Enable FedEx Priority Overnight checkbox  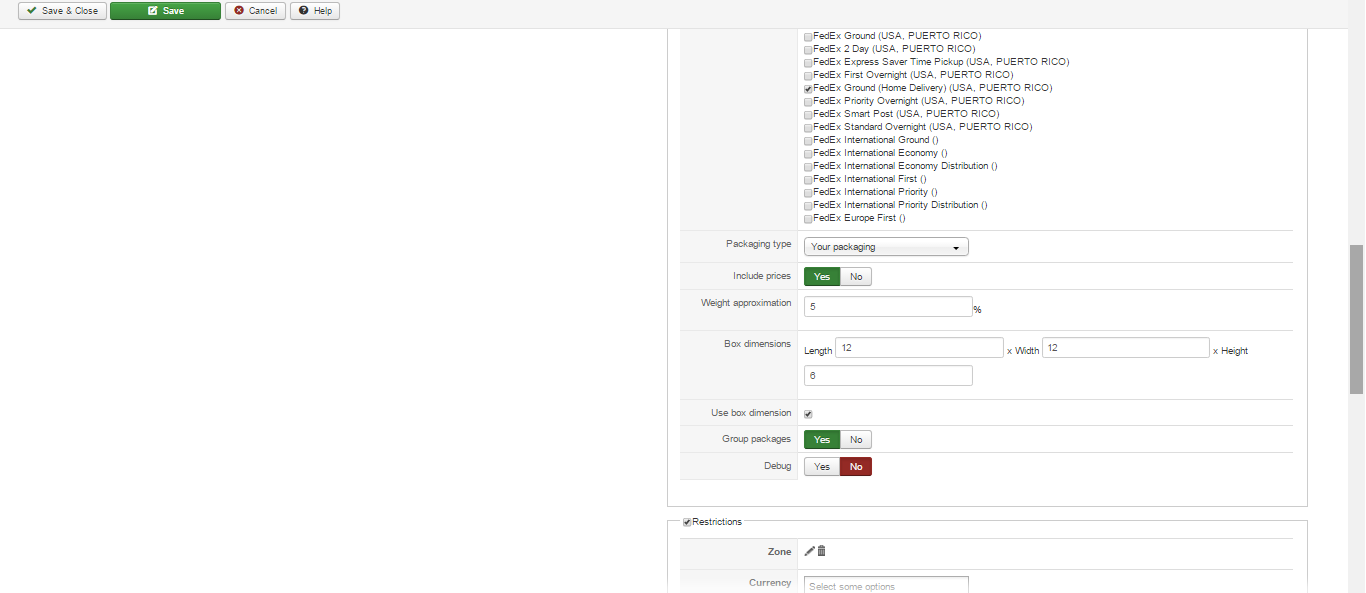pos(808,101)
